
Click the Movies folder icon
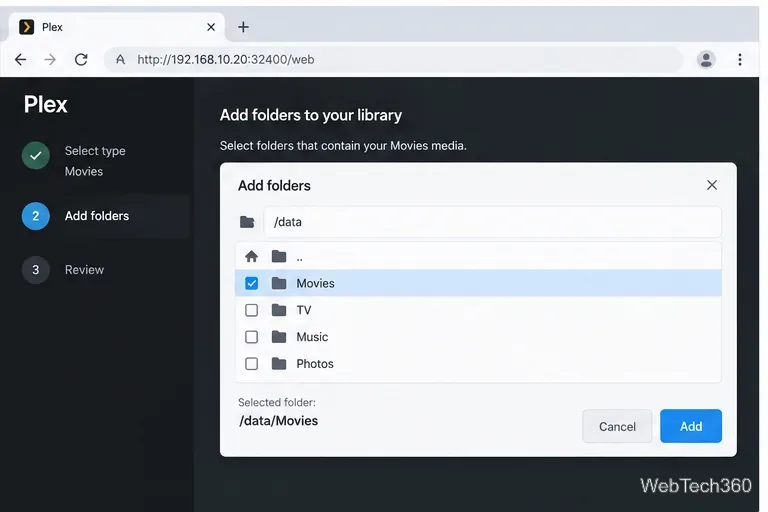(279, 283)
